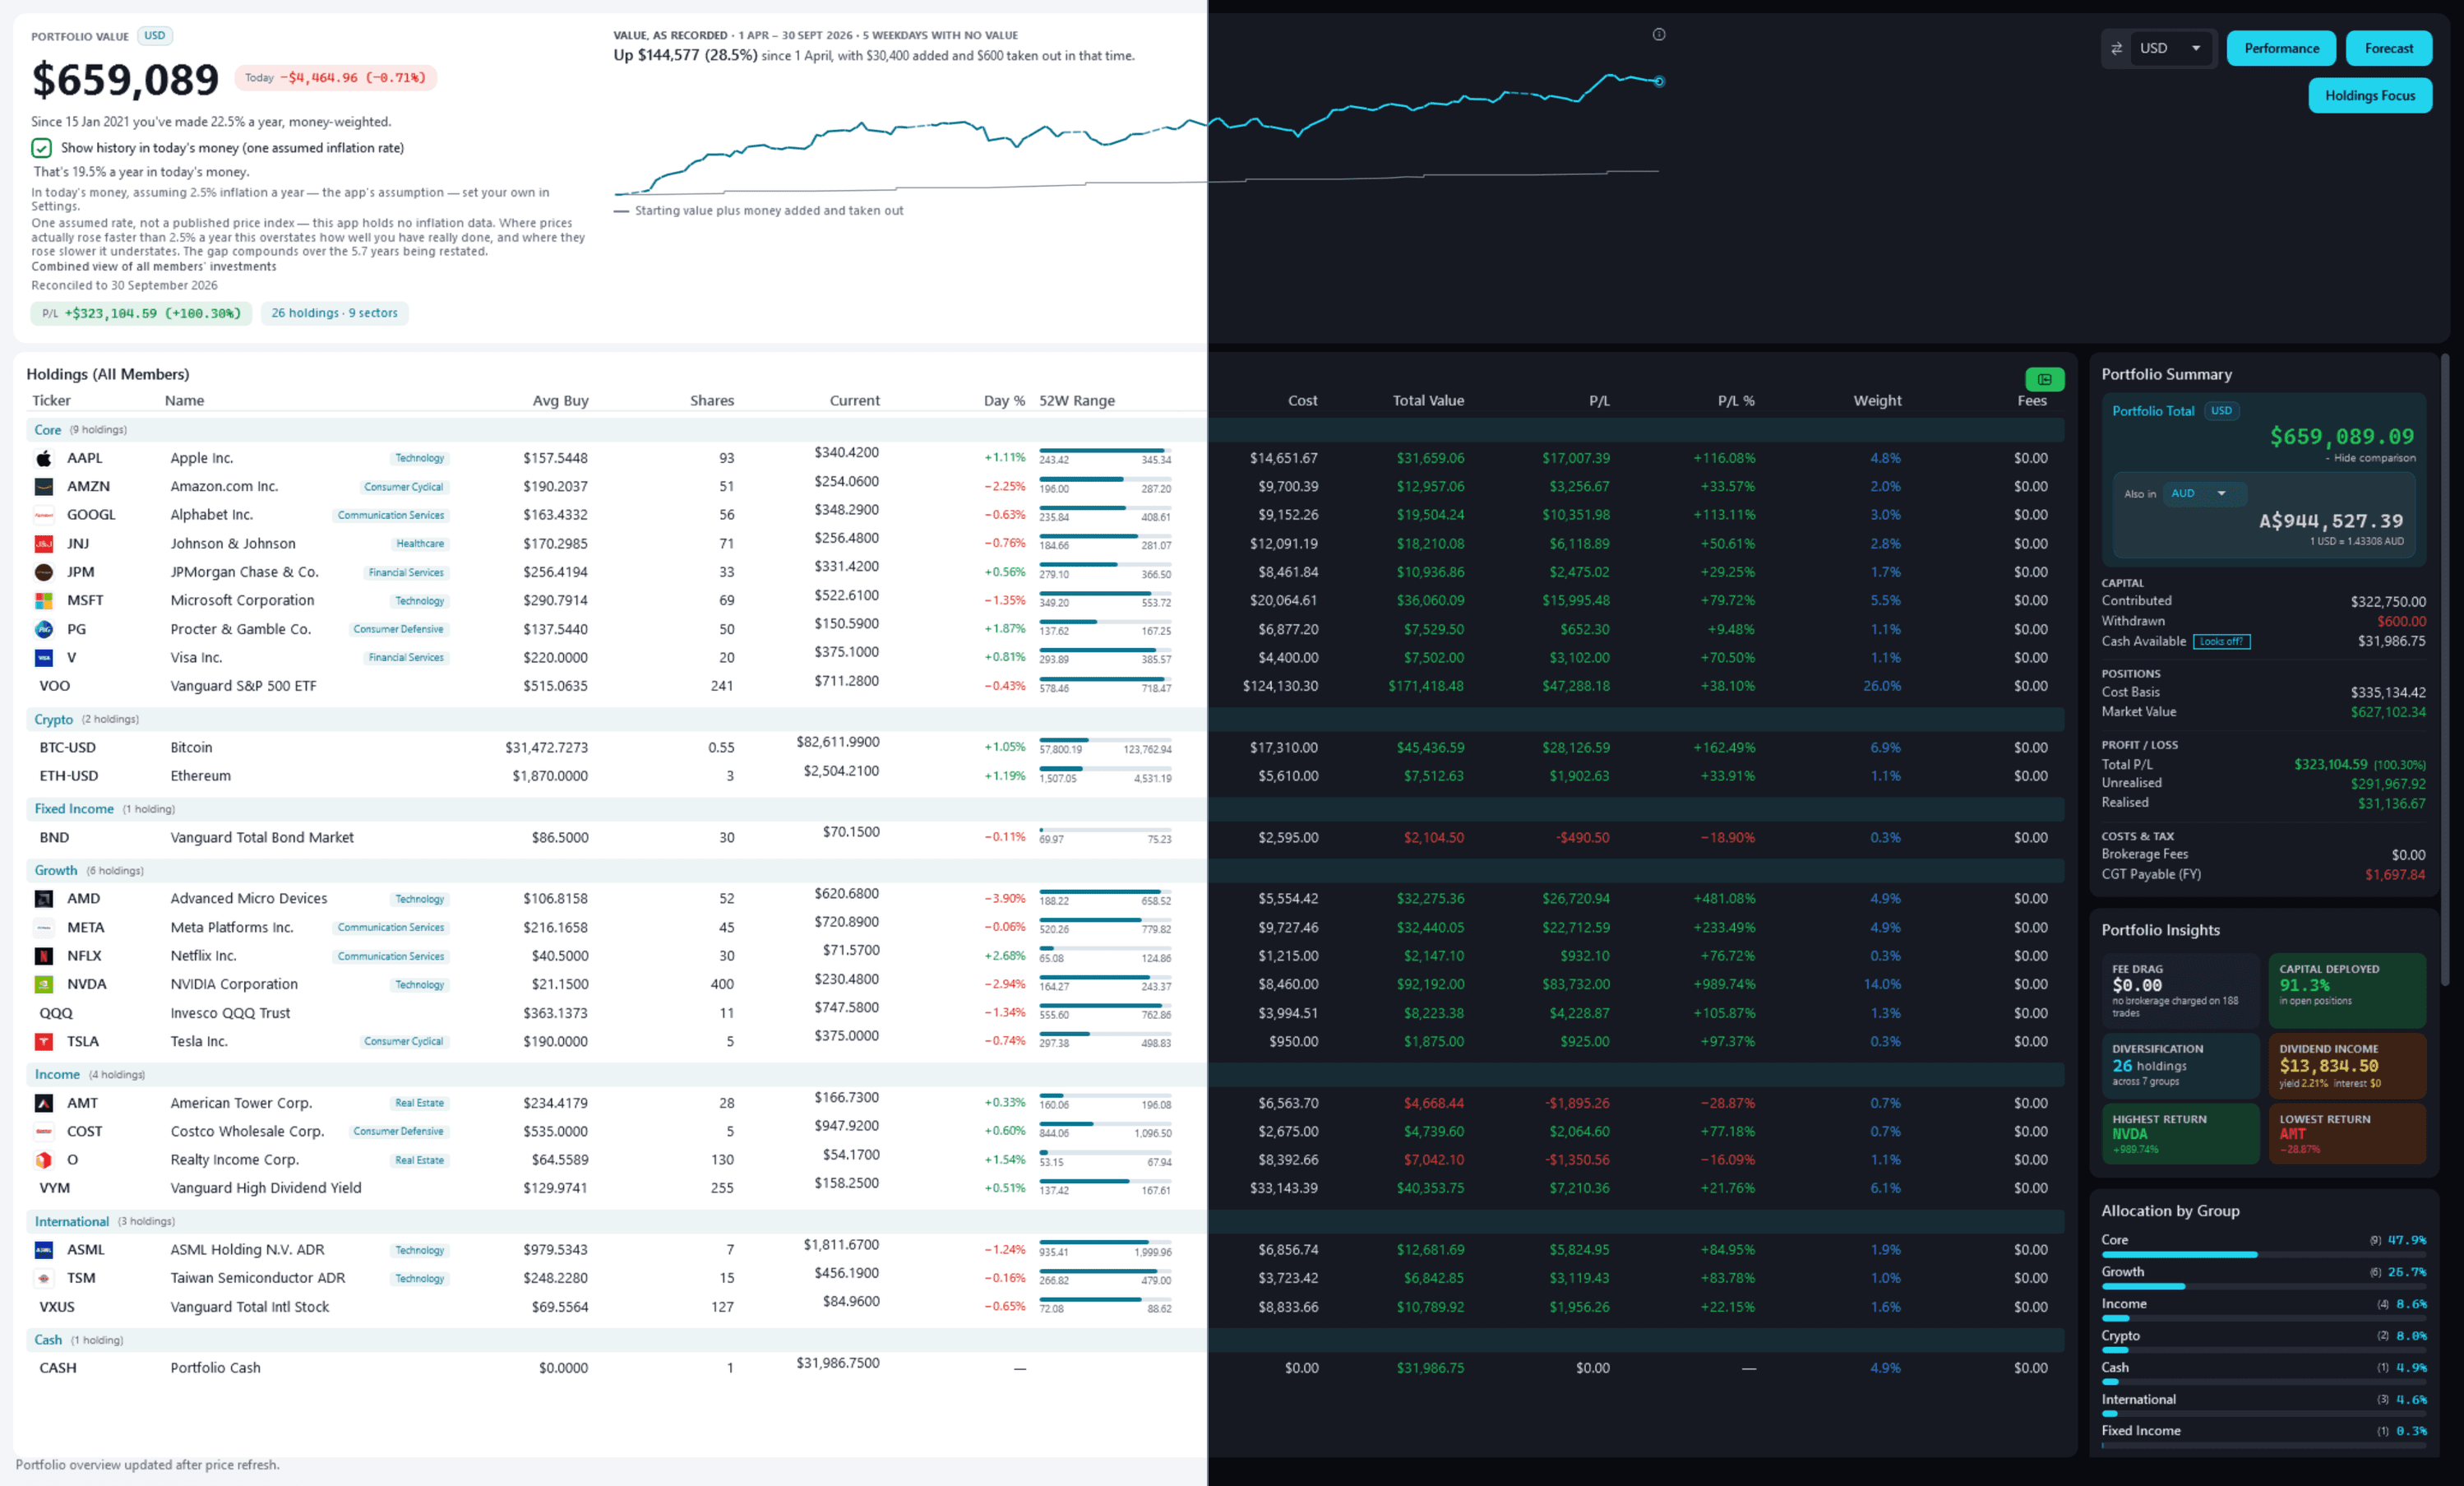Open the Also in AUD currency dropdown
The height and width of the screenshot is (1486, 2464).
tap(2204, 493)
